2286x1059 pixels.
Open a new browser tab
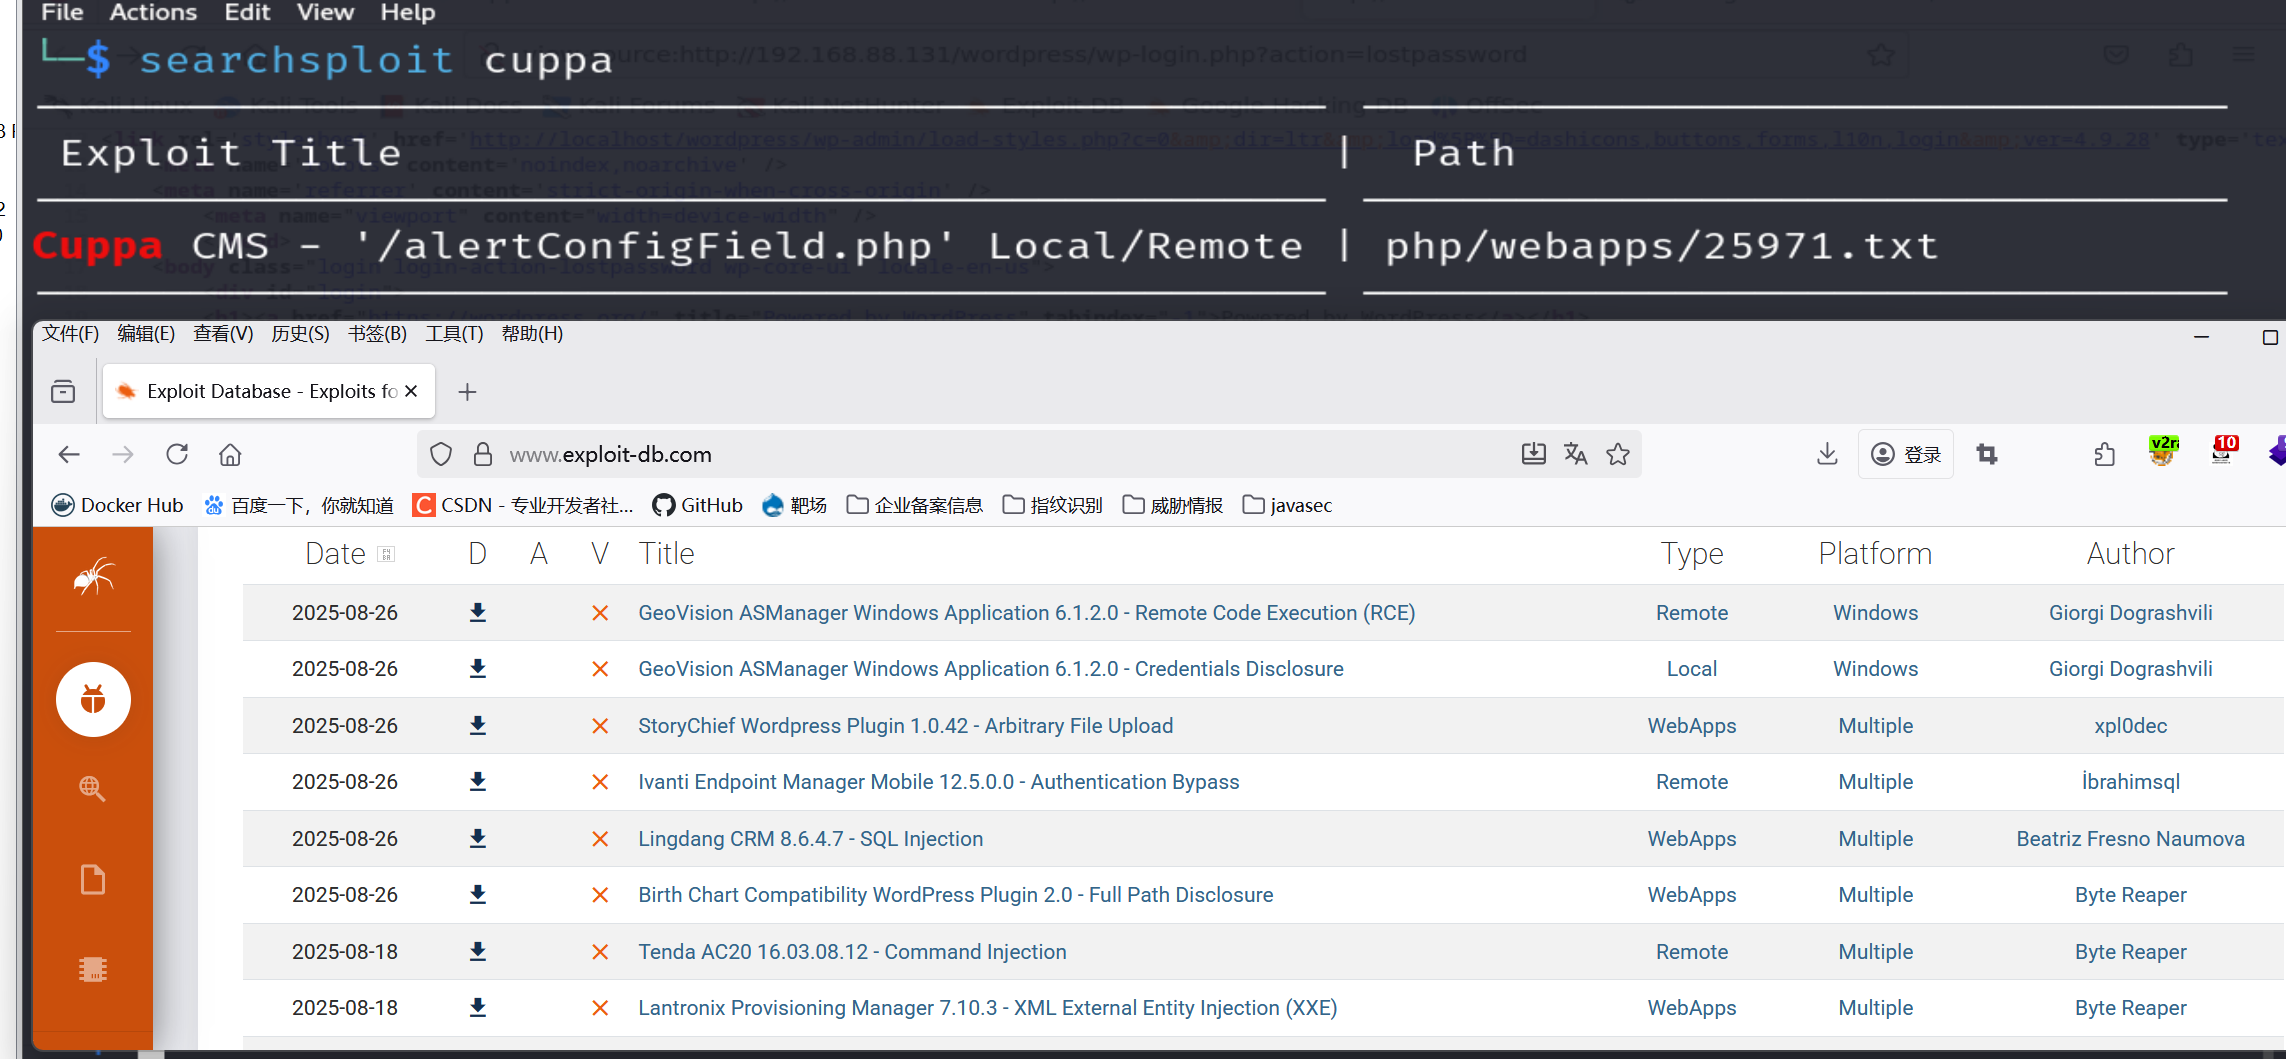pyautogui.click(x=467, y=392)
